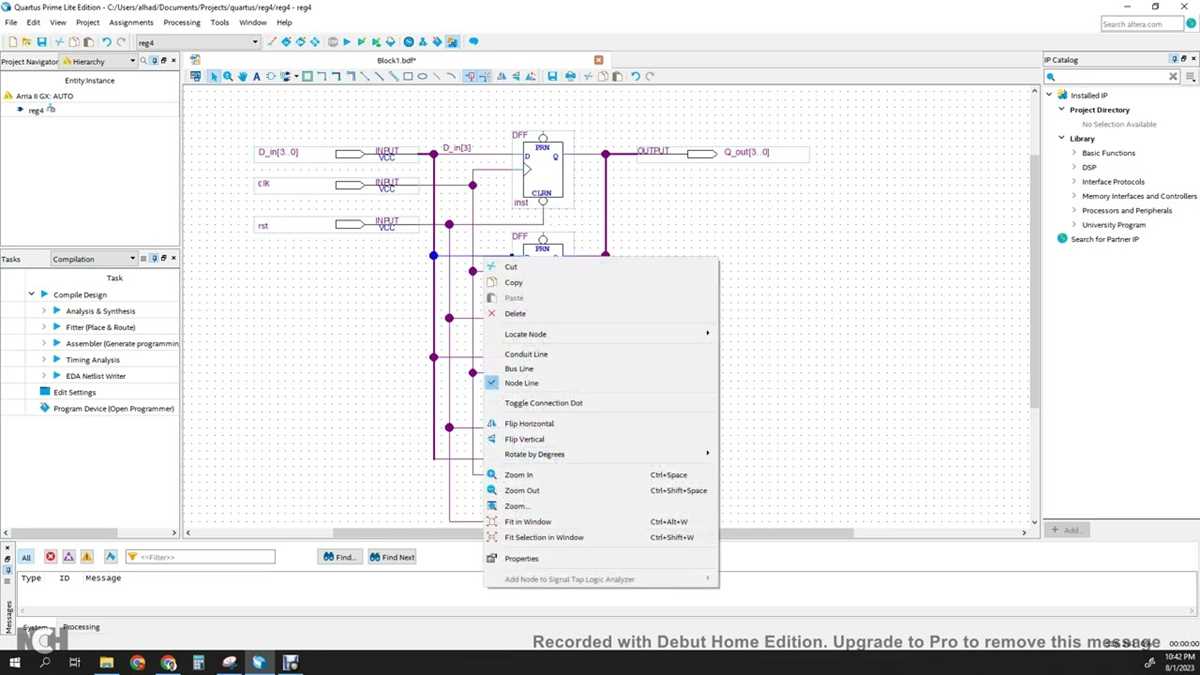Choose Toggle Connection Dot
The height and width of the screenshot is (675, 1200).
click(600, 403)
